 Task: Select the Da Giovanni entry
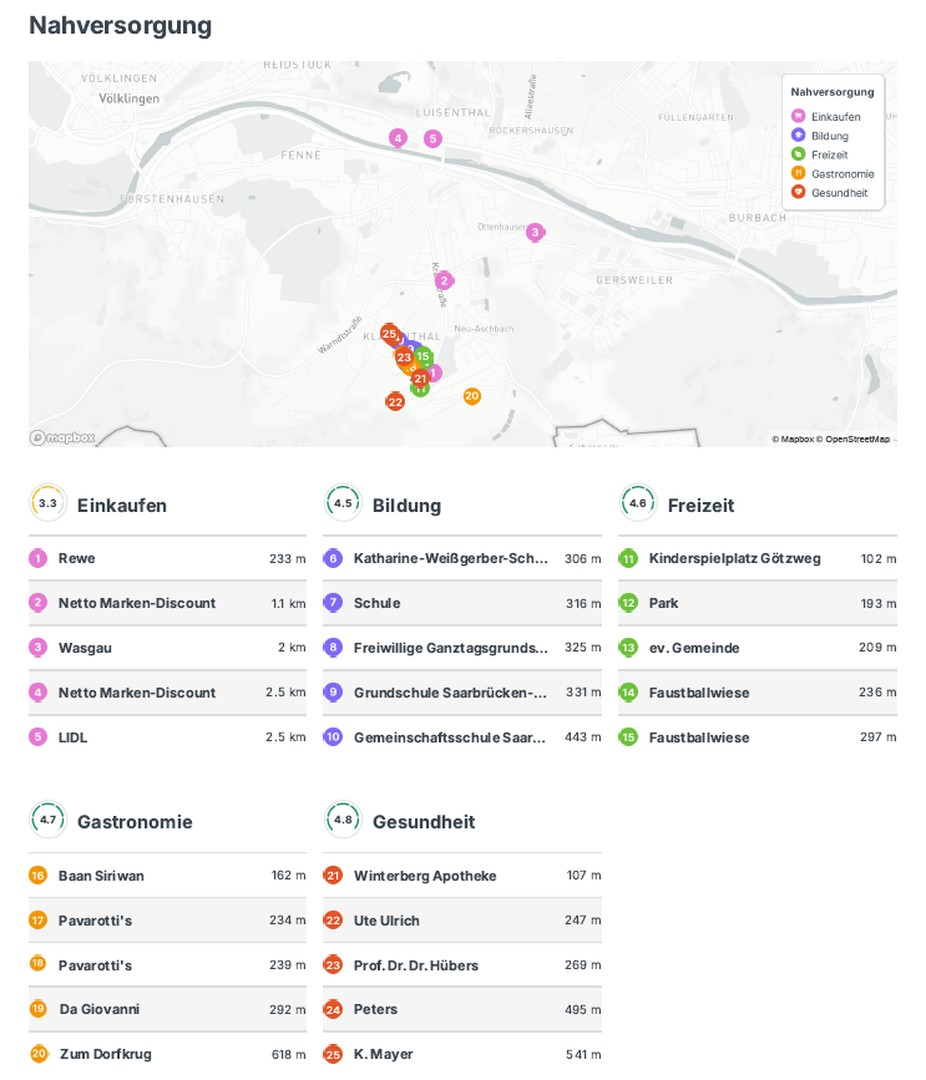pos(167,1009)
